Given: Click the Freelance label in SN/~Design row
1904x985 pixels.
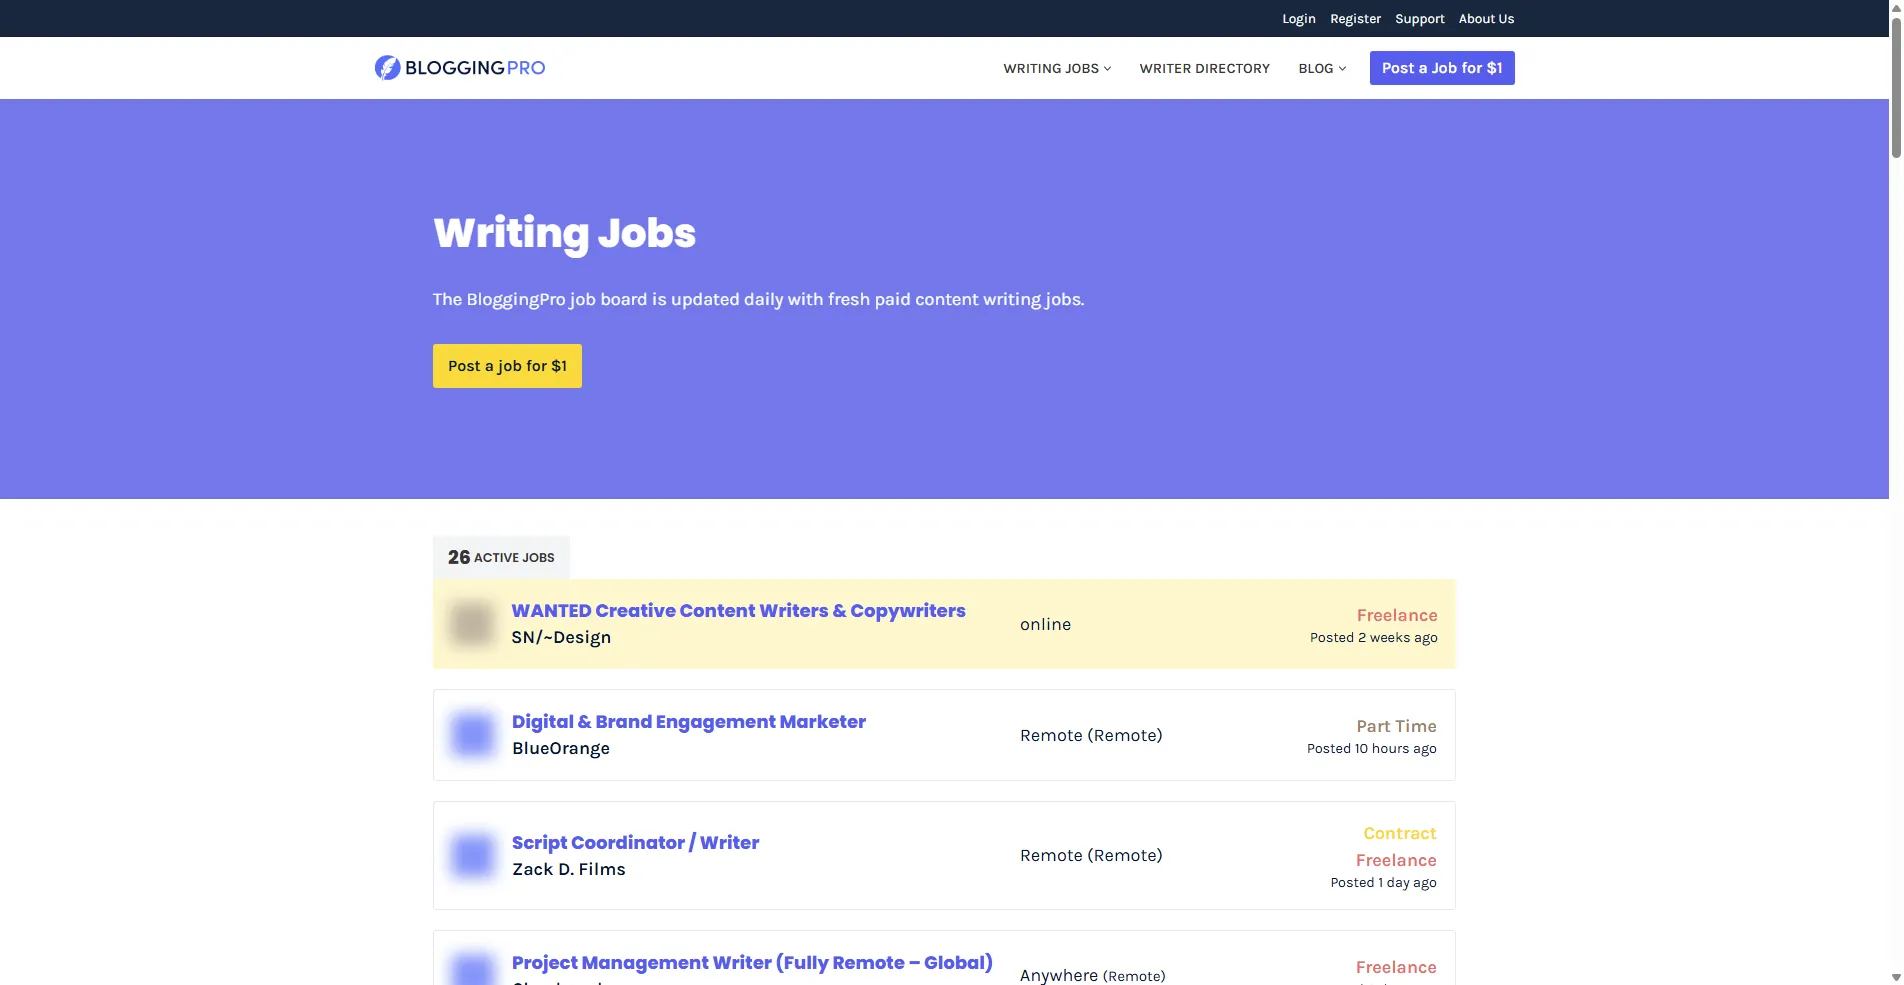Looking at the screenshot, I should tap(1397, 615).
